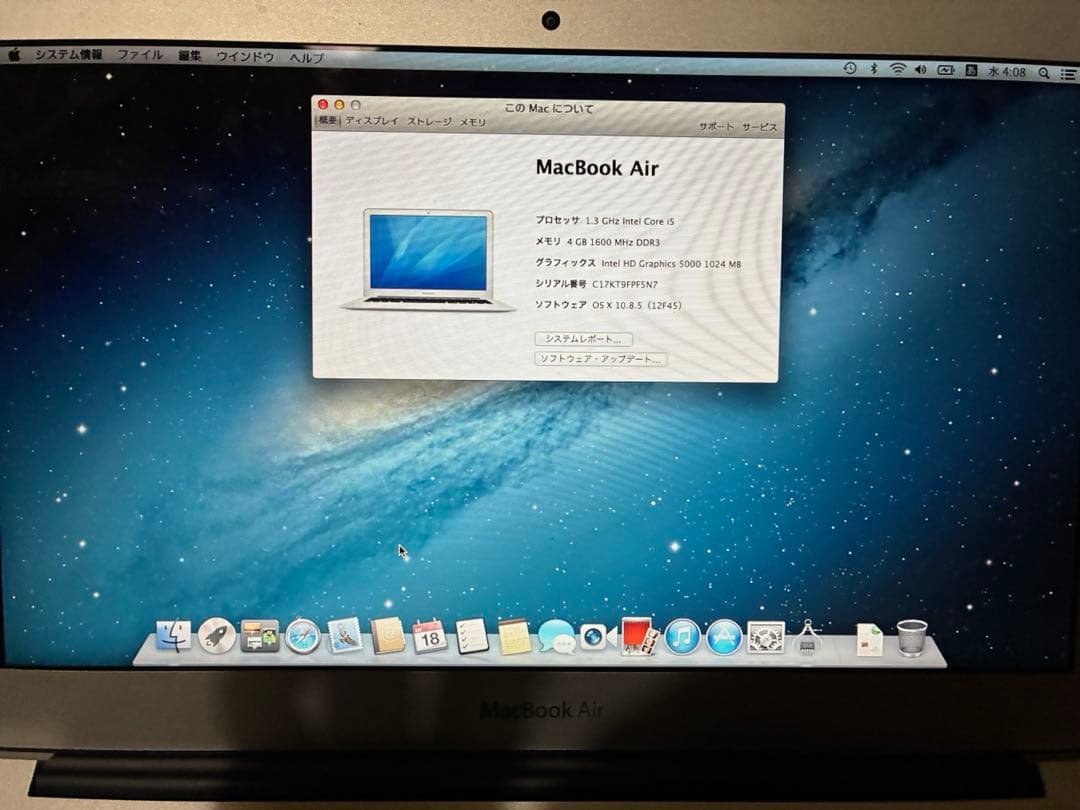Open the Reminders app
The image size is (1080, 810).
point(470,640)
